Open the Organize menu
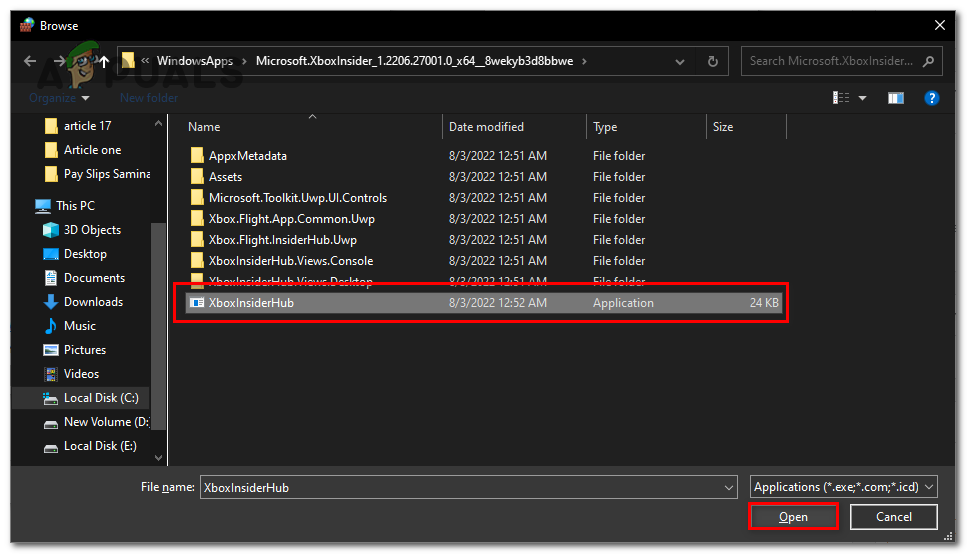Screen dimensions: 967x554 click(x=59, y=98)
